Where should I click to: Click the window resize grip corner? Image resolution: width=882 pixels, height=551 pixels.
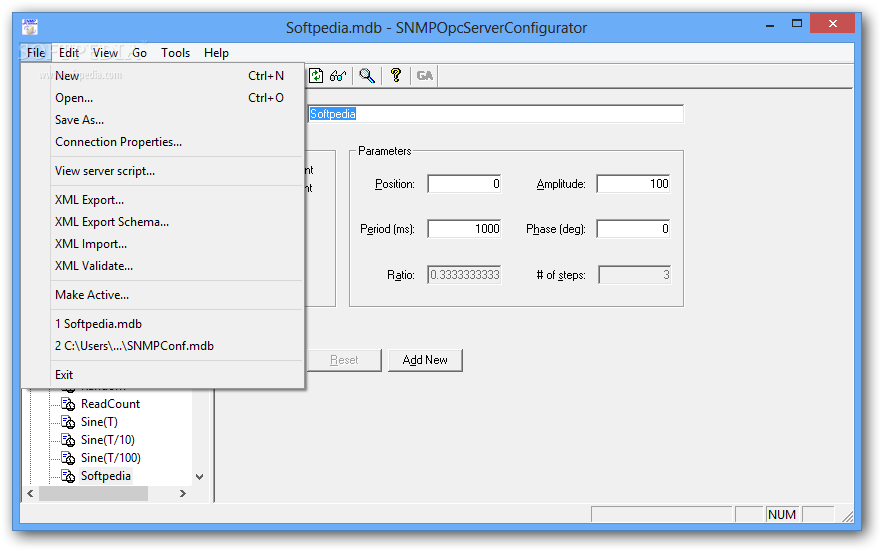click(847, 516)
